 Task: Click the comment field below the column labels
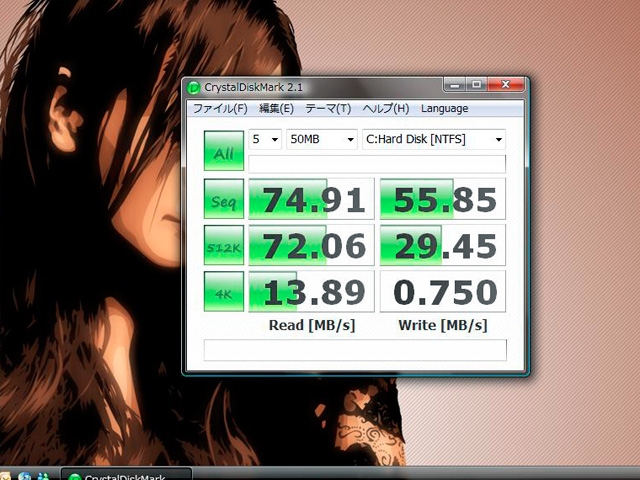pyautogui.click(x=355, y=350)
